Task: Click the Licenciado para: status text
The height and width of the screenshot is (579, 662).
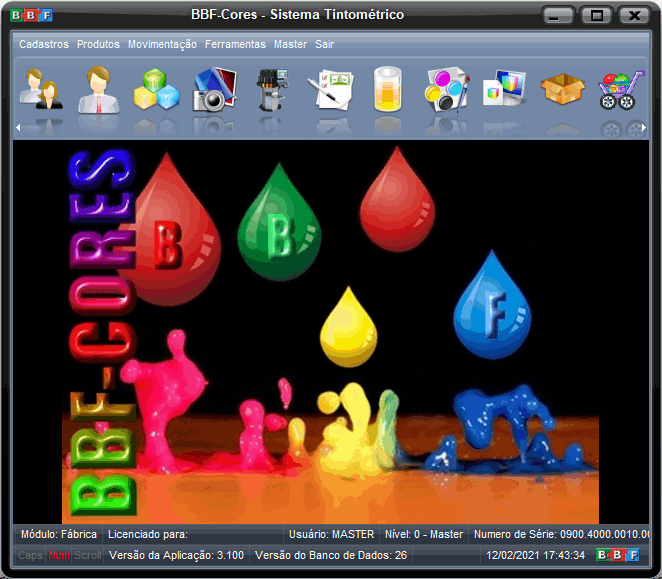Action: coord(148,534)
